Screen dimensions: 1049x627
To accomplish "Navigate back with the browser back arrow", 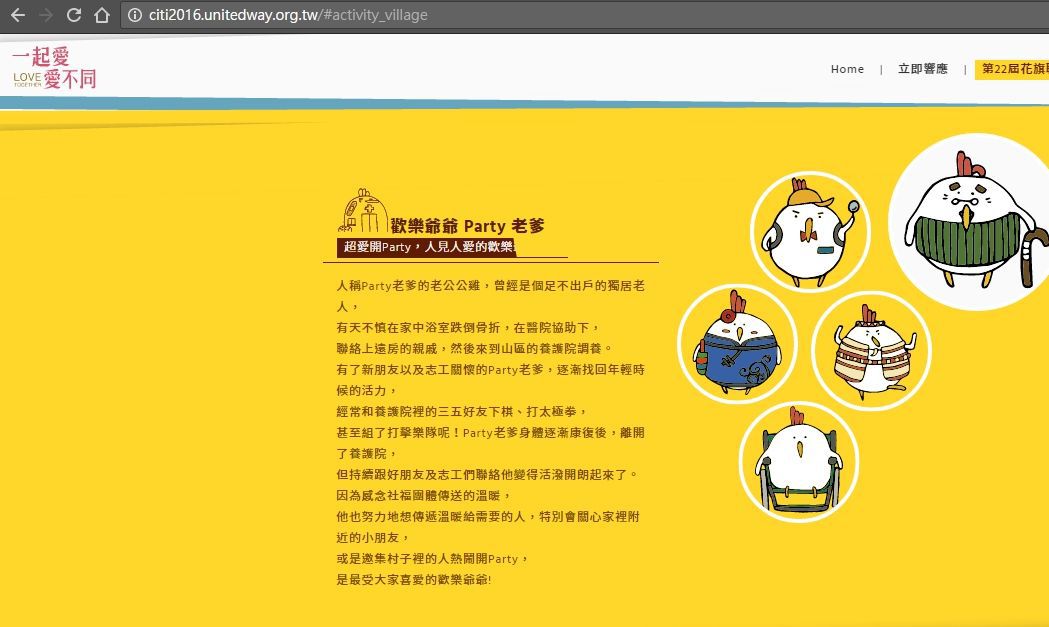I will coord(18,15).
